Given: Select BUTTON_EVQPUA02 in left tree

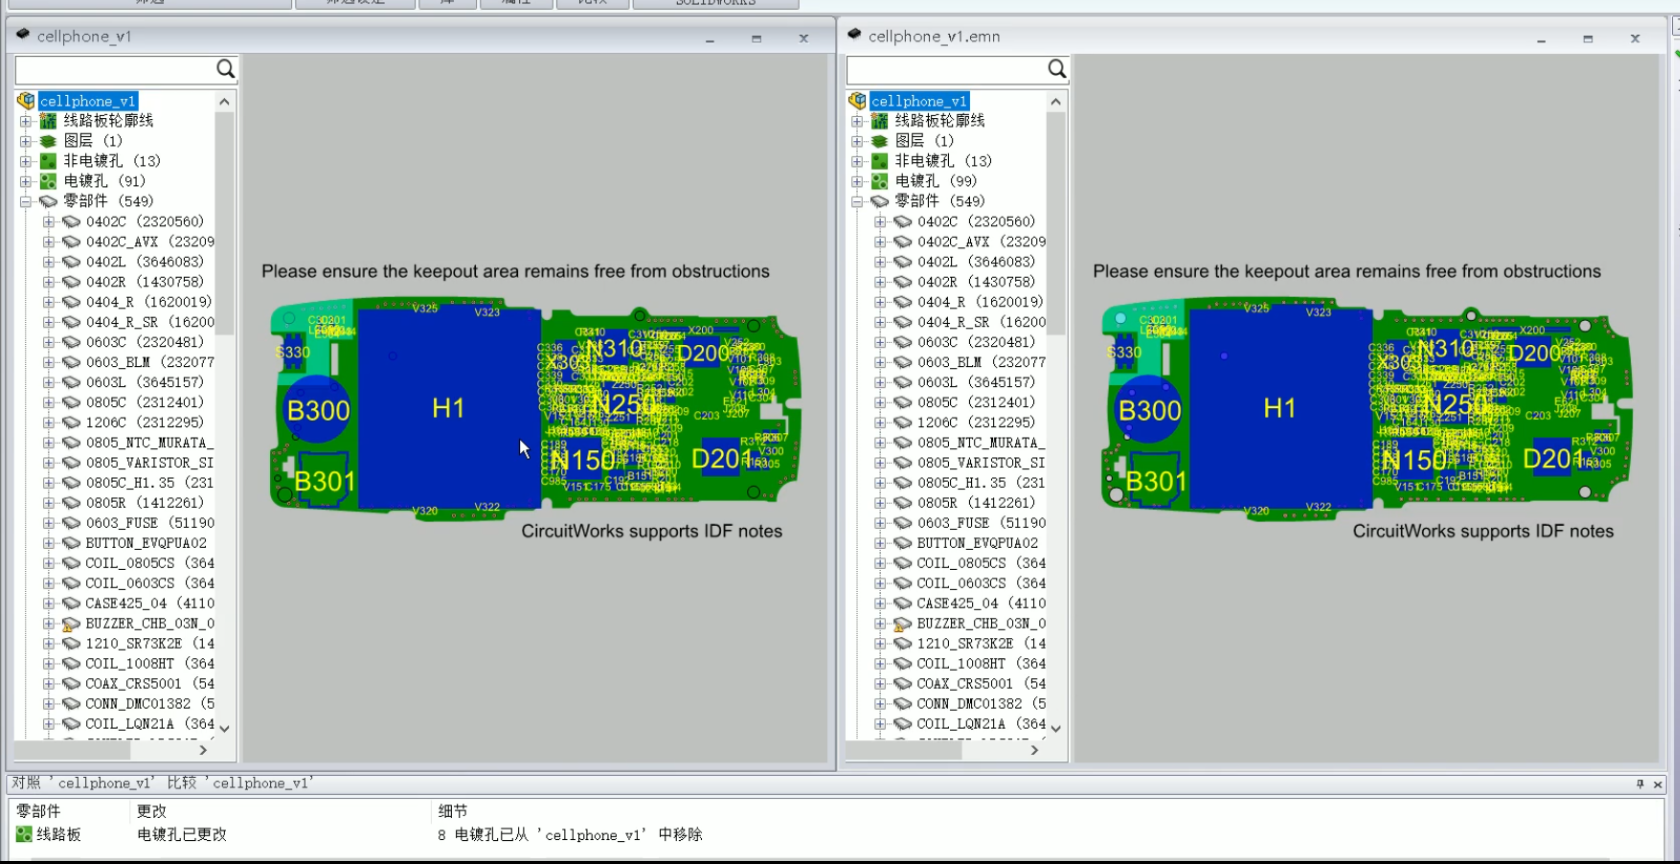Looking at the screenshot, I should 146,543.
